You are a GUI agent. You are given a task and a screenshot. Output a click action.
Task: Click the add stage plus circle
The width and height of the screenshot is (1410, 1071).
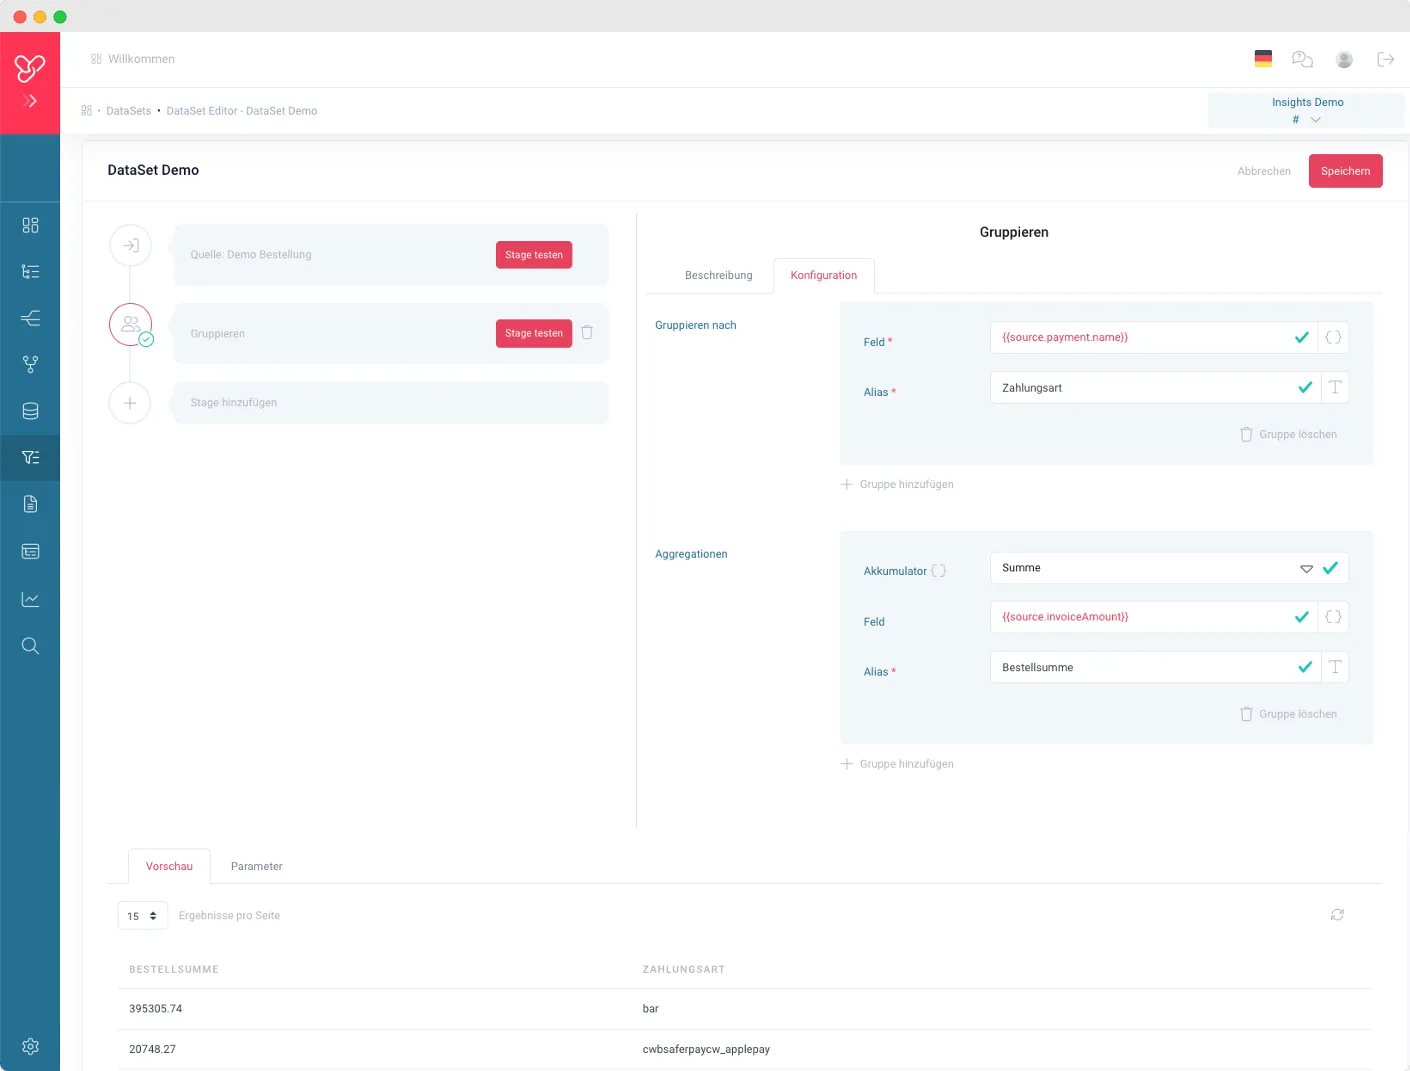click(130, 403)
